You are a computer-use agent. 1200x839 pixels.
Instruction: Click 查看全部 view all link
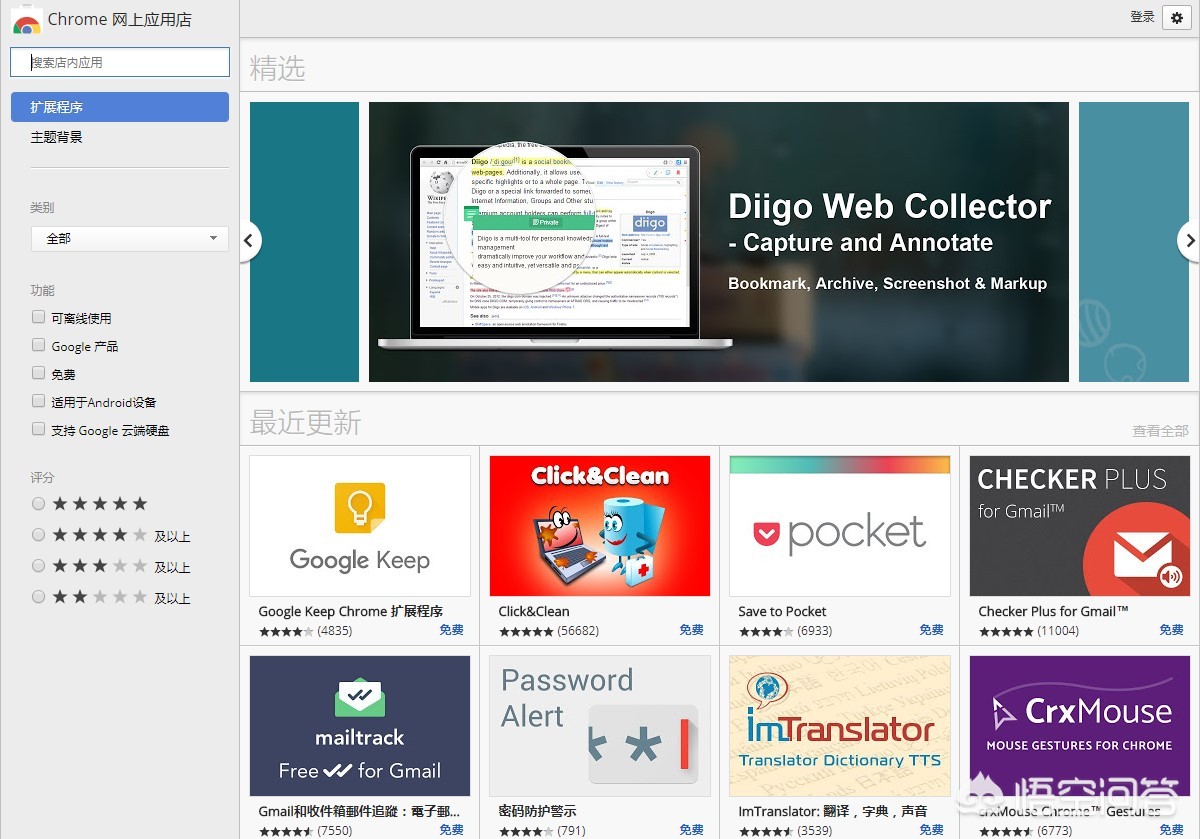1160,431
